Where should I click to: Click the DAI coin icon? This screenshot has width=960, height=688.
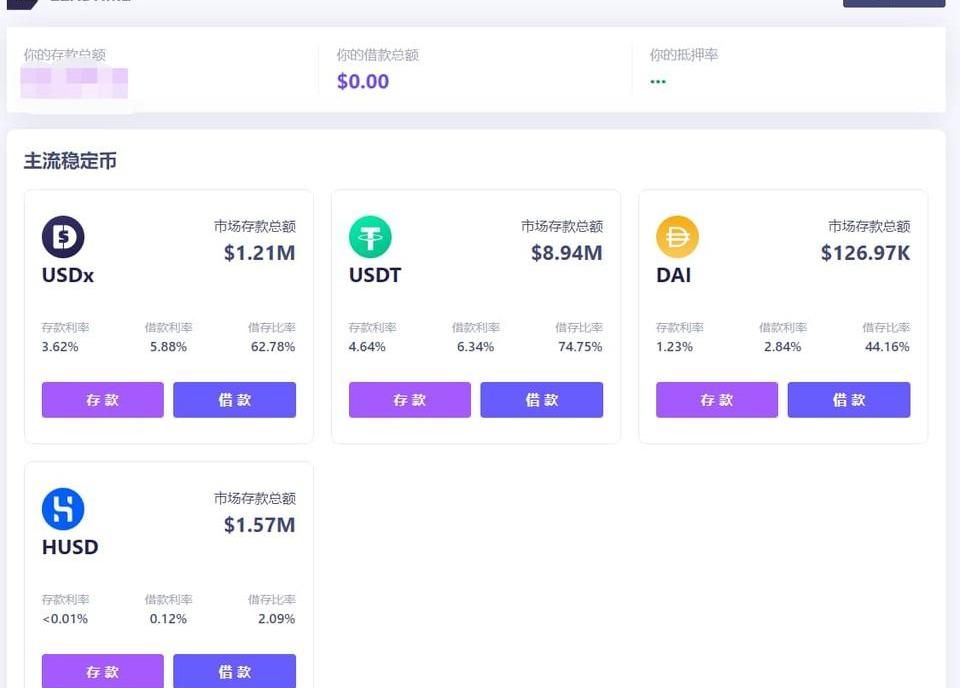tap(677, 238)
